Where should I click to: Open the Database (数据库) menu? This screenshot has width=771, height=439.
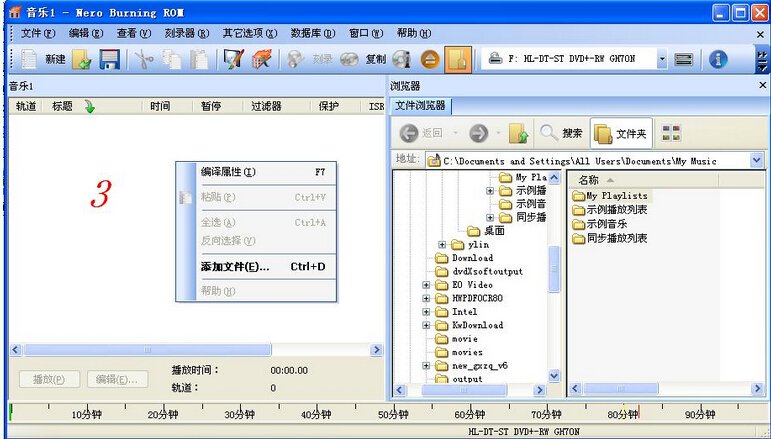coord(312,33)
